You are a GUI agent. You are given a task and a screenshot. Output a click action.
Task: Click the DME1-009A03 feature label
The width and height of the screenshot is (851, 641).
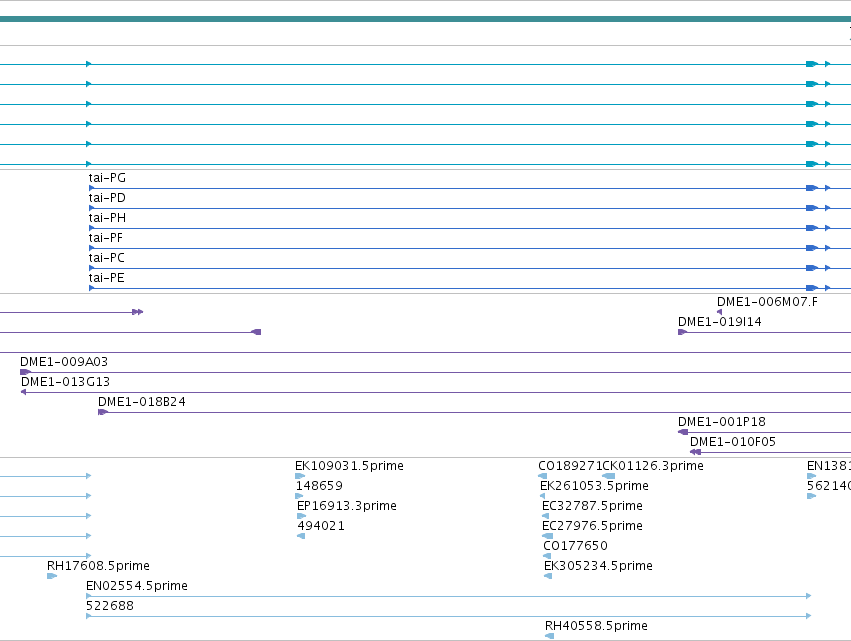[x=64, y=362]
